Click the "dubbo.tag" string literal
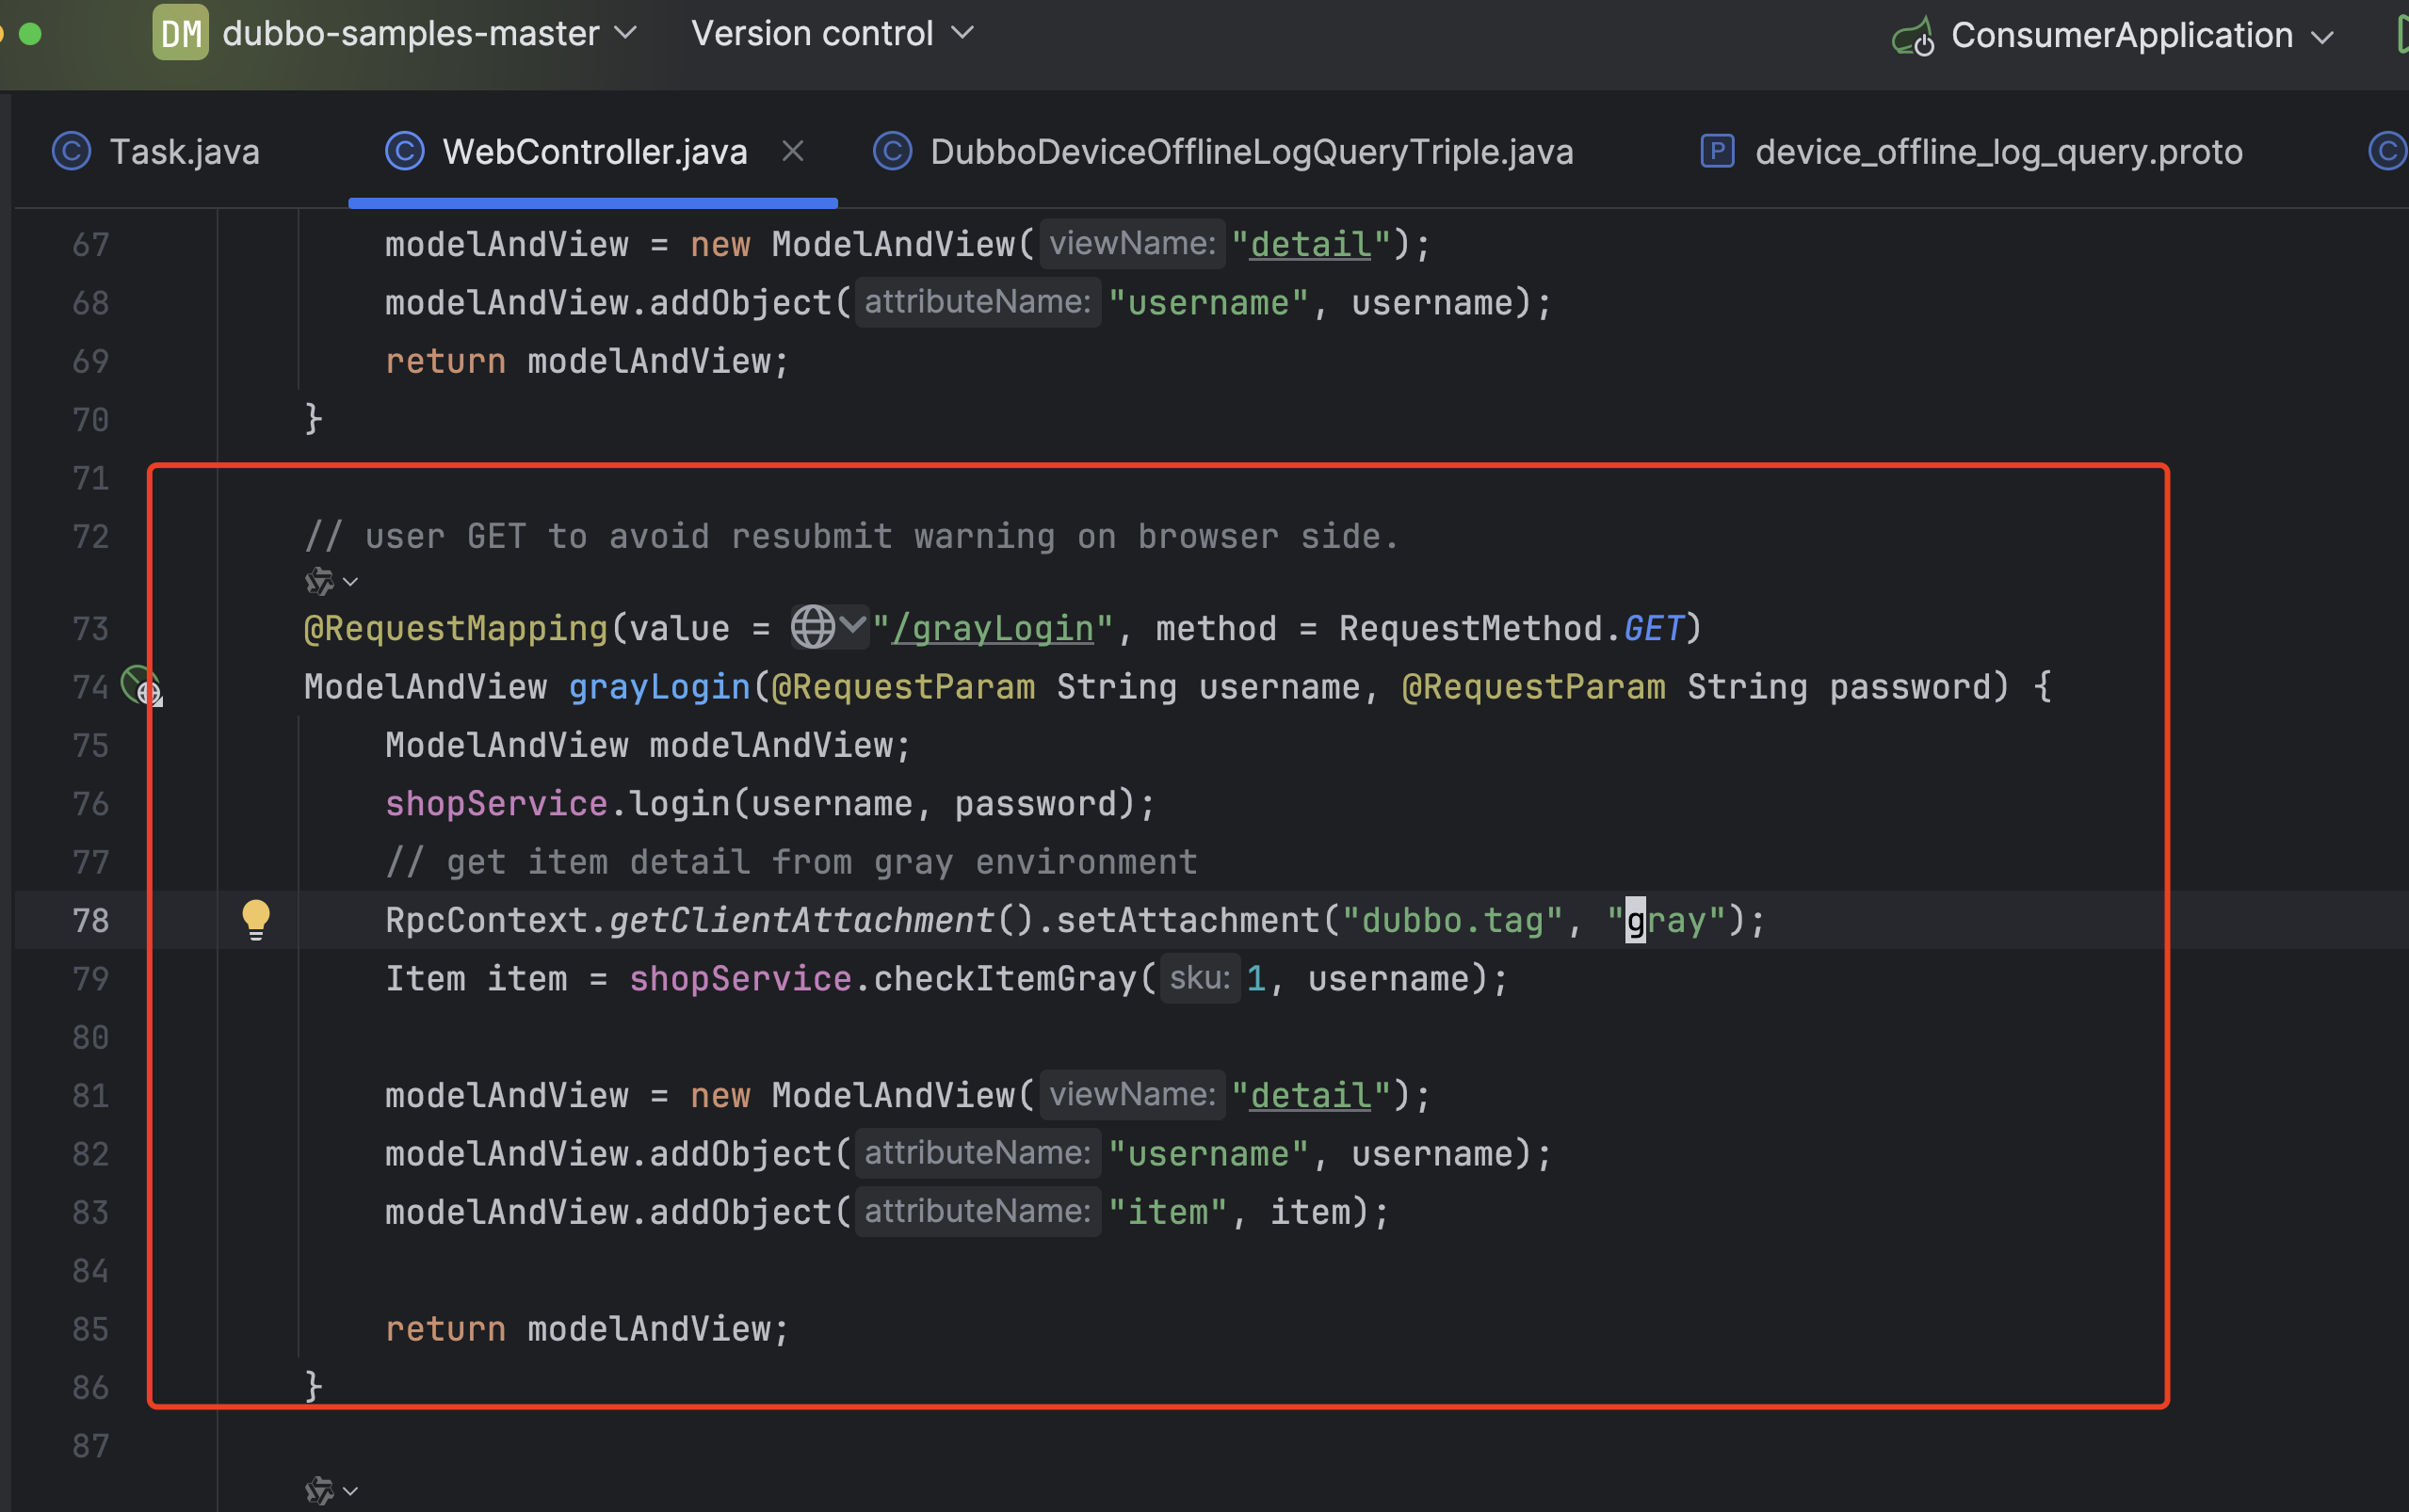This screenshot has height=1512, width=2409. tap(1452, 920)
